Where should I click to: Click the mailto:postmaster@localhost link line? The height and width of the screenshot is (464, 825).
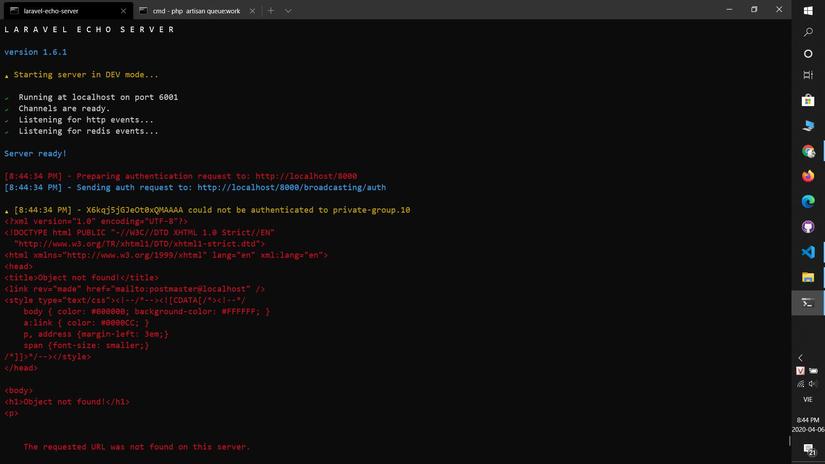pyautogui.click(x=135, y=289)
